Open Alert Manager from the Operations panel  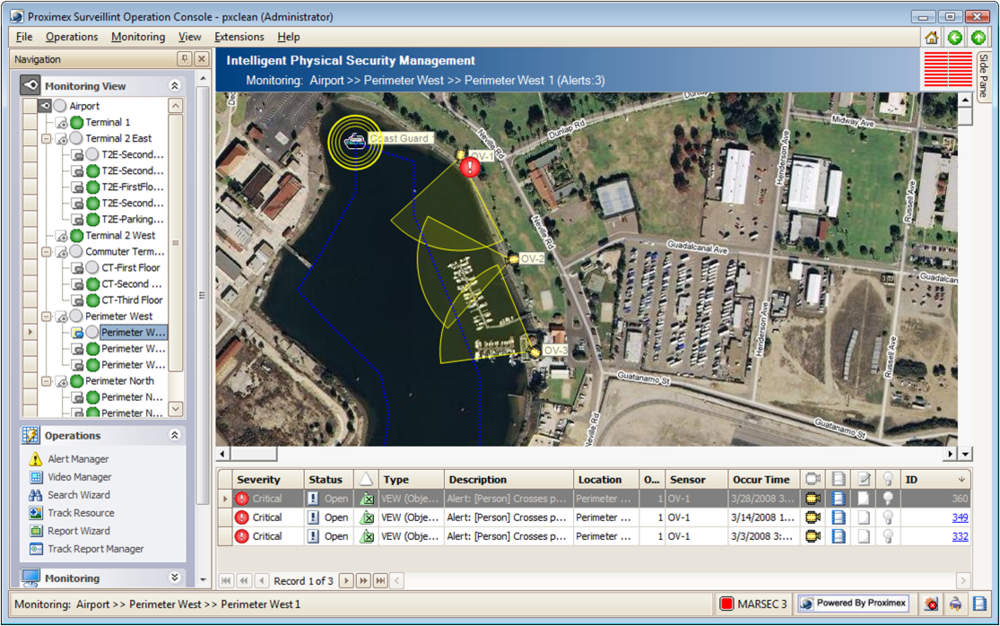pyautogui.click(x=78, y=459)
